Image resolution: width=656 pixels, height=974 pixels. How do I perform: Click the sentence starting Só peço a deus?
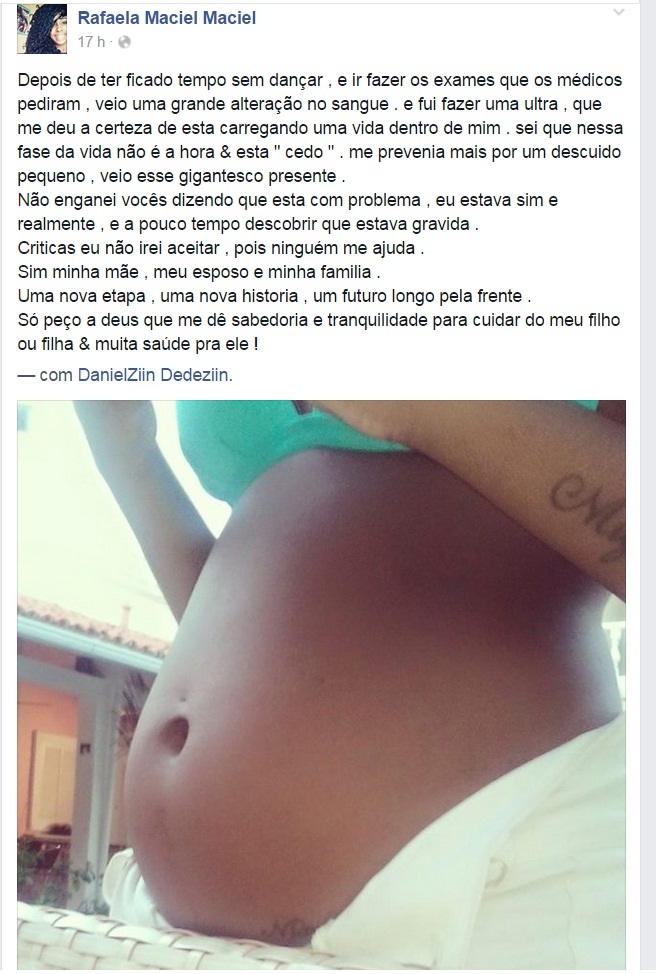(x=319, y=332)
